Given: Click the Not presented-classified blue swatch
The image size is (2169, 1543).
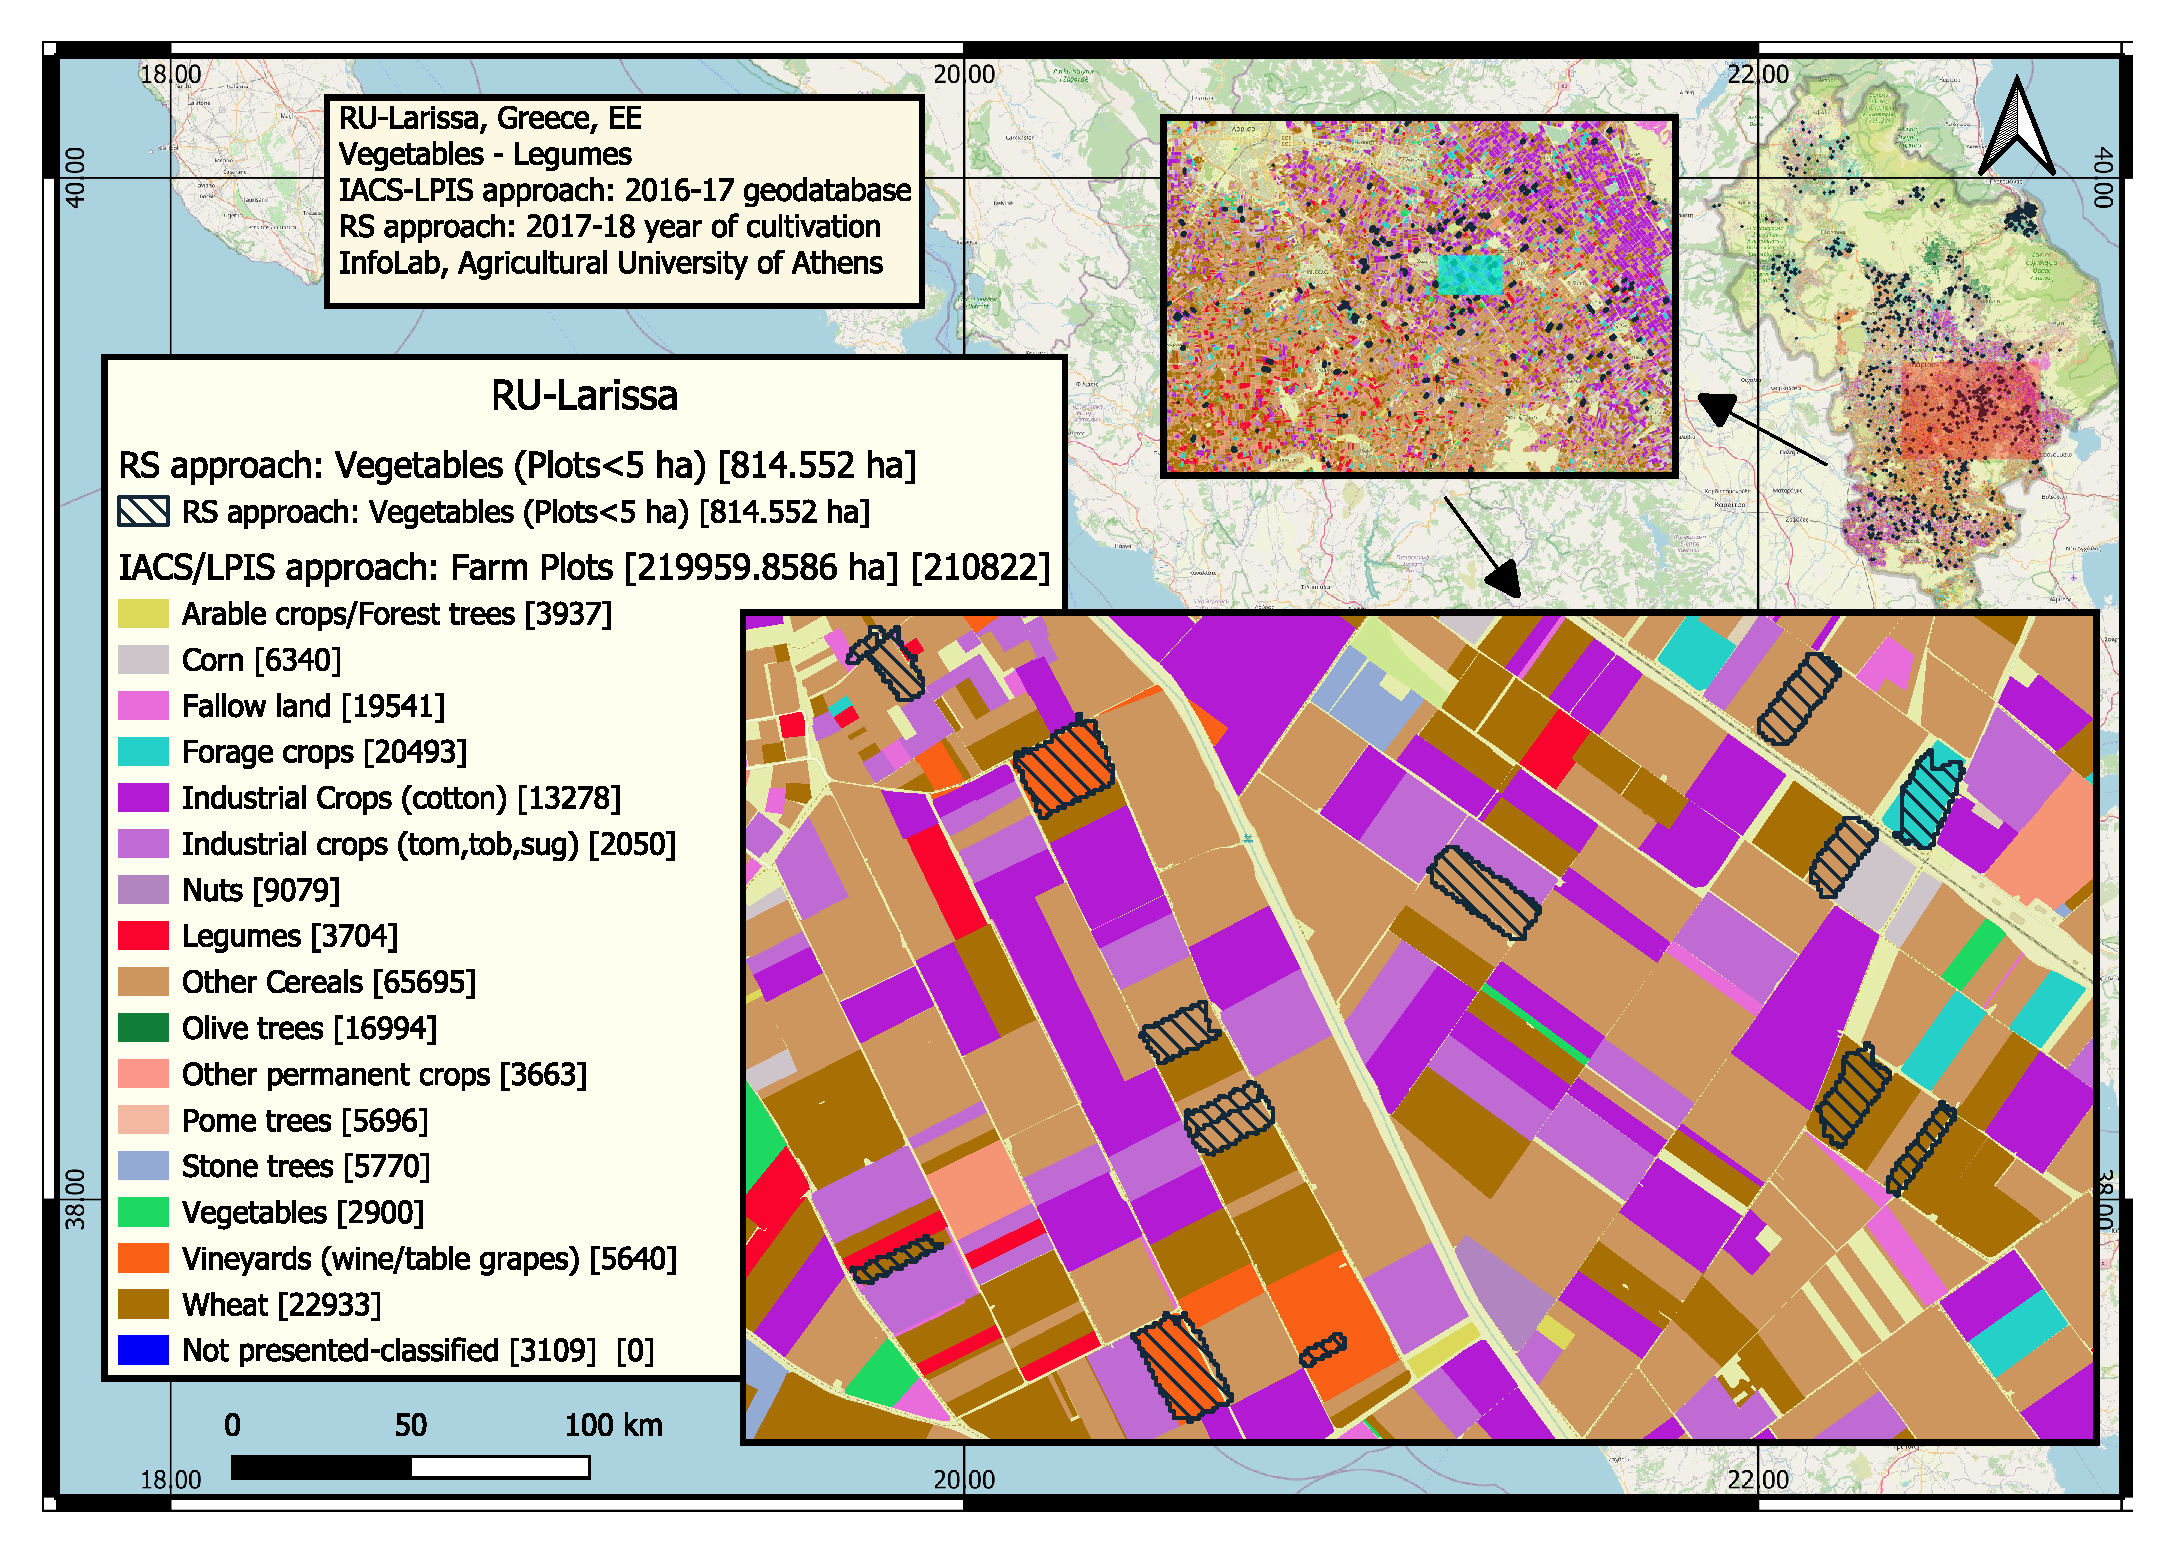Looking at the screenshot, I should (143, 1350).
